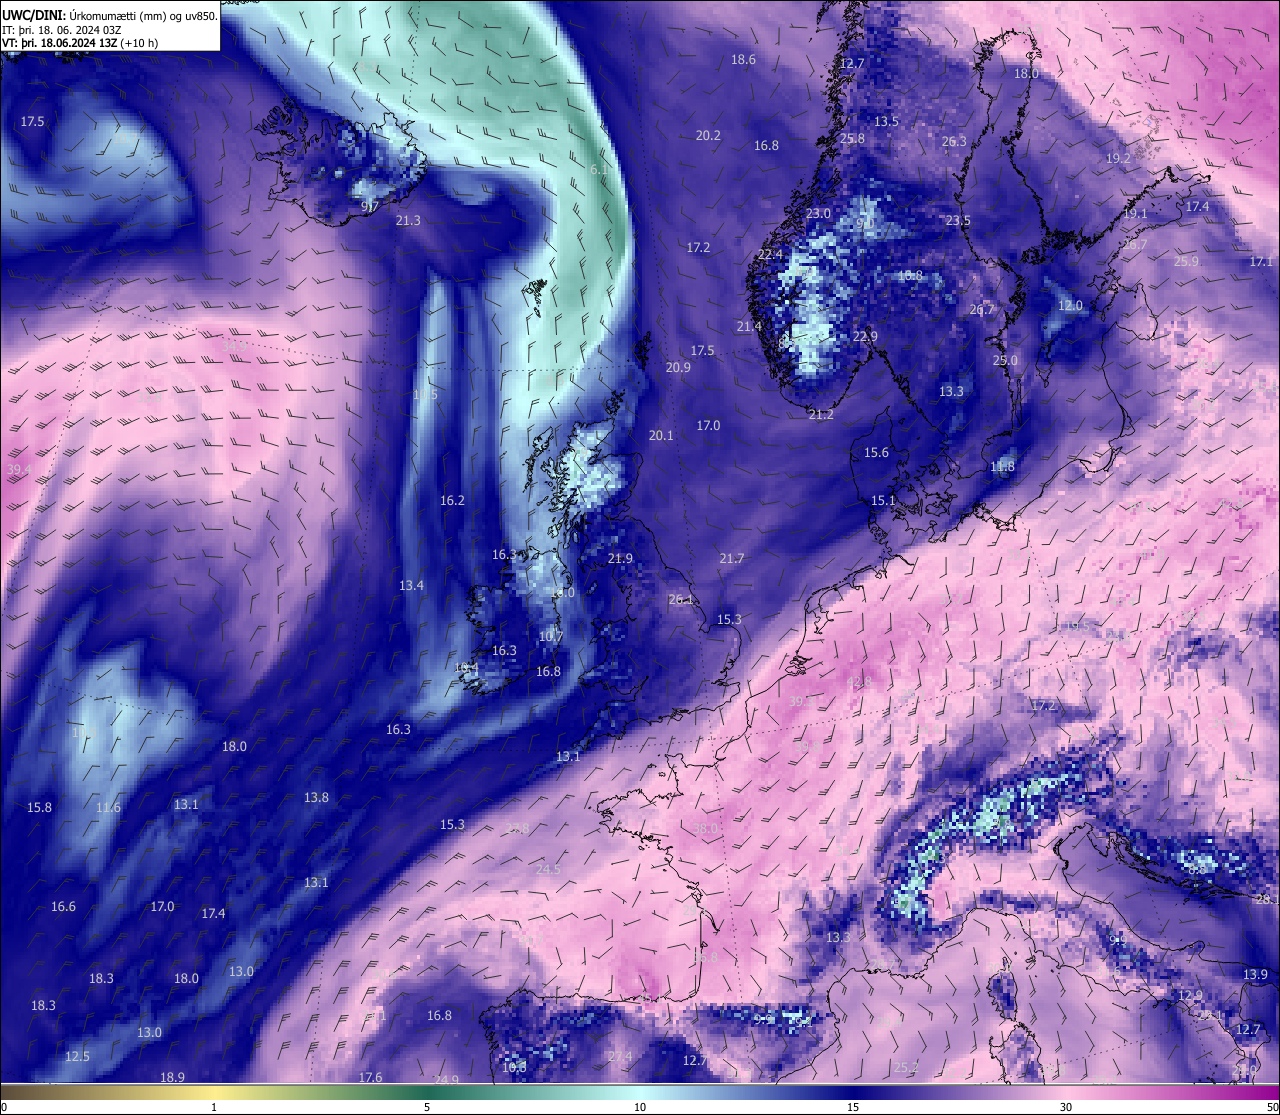
Task: Click the 15 tick on the color scale
Action: click(853, 1107)
